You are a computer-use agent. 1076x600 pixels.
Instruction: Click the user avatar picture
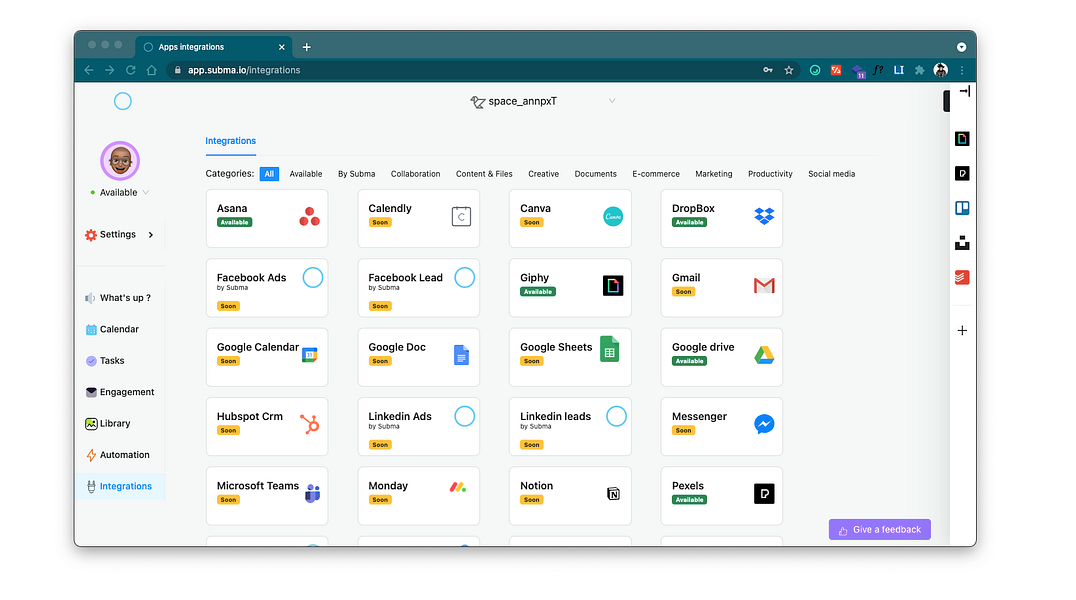pos(120,161)
